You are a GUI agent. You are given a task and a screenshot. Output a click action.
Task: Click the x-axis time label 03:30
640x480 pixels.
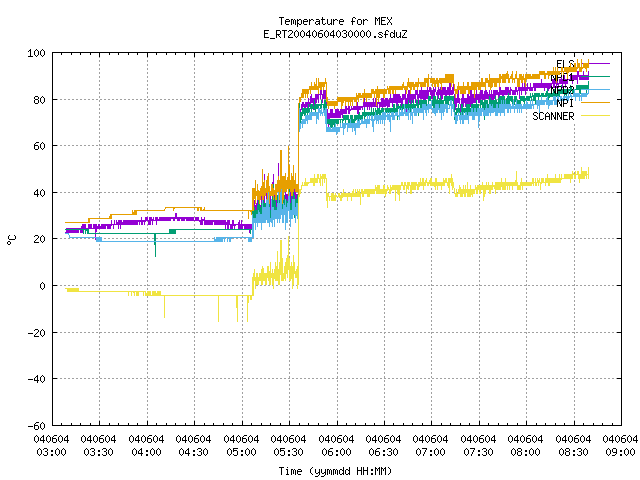(98, 452)
